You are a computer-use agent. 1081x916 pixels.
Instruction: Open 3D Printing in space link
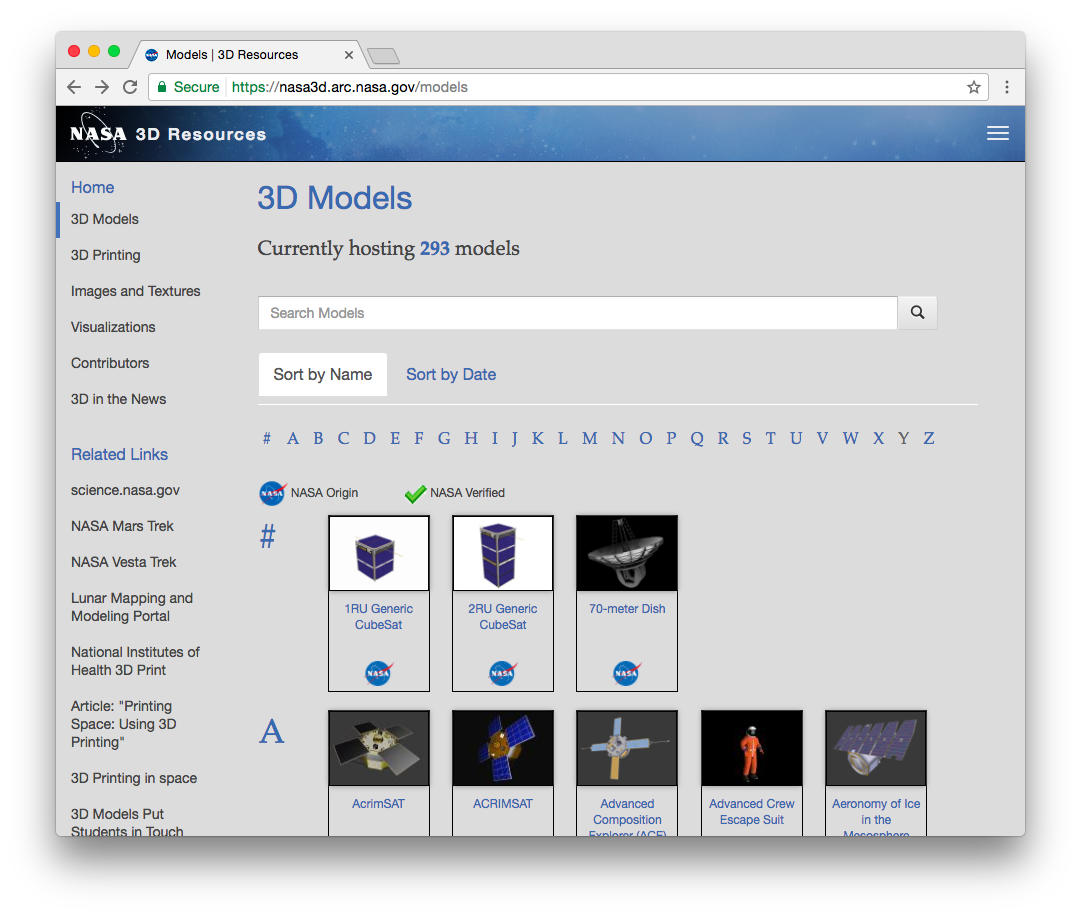tap(134, 778)
